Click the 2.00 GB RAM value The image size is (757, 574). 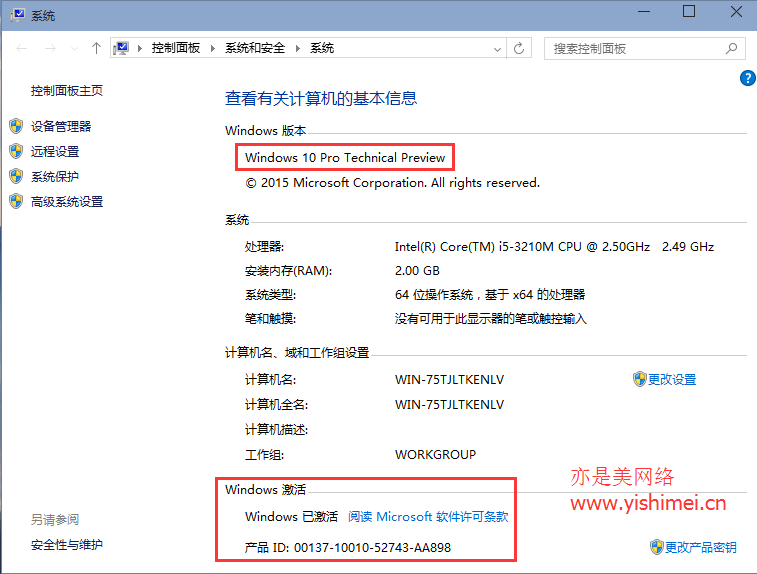(x=417, y=271)
